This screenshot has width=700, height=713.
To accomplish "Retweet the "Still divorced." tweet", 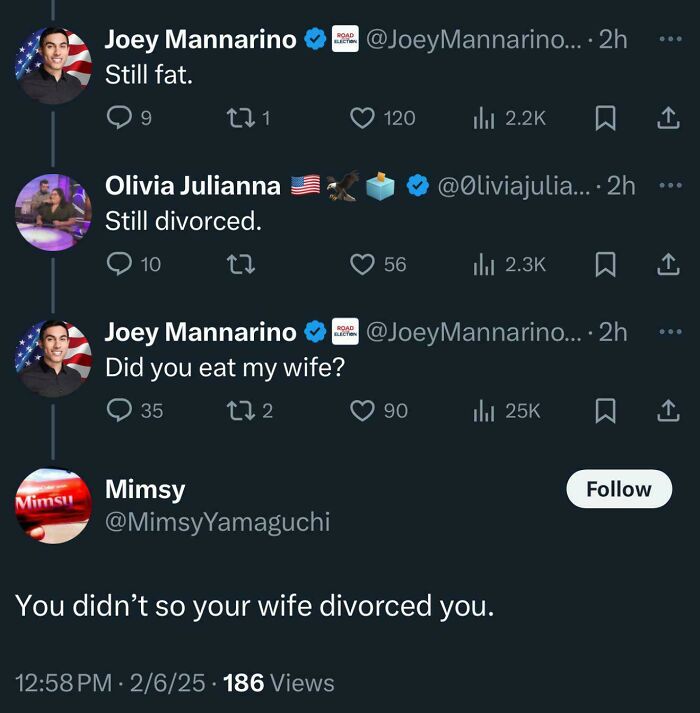I will coord(240,264).
